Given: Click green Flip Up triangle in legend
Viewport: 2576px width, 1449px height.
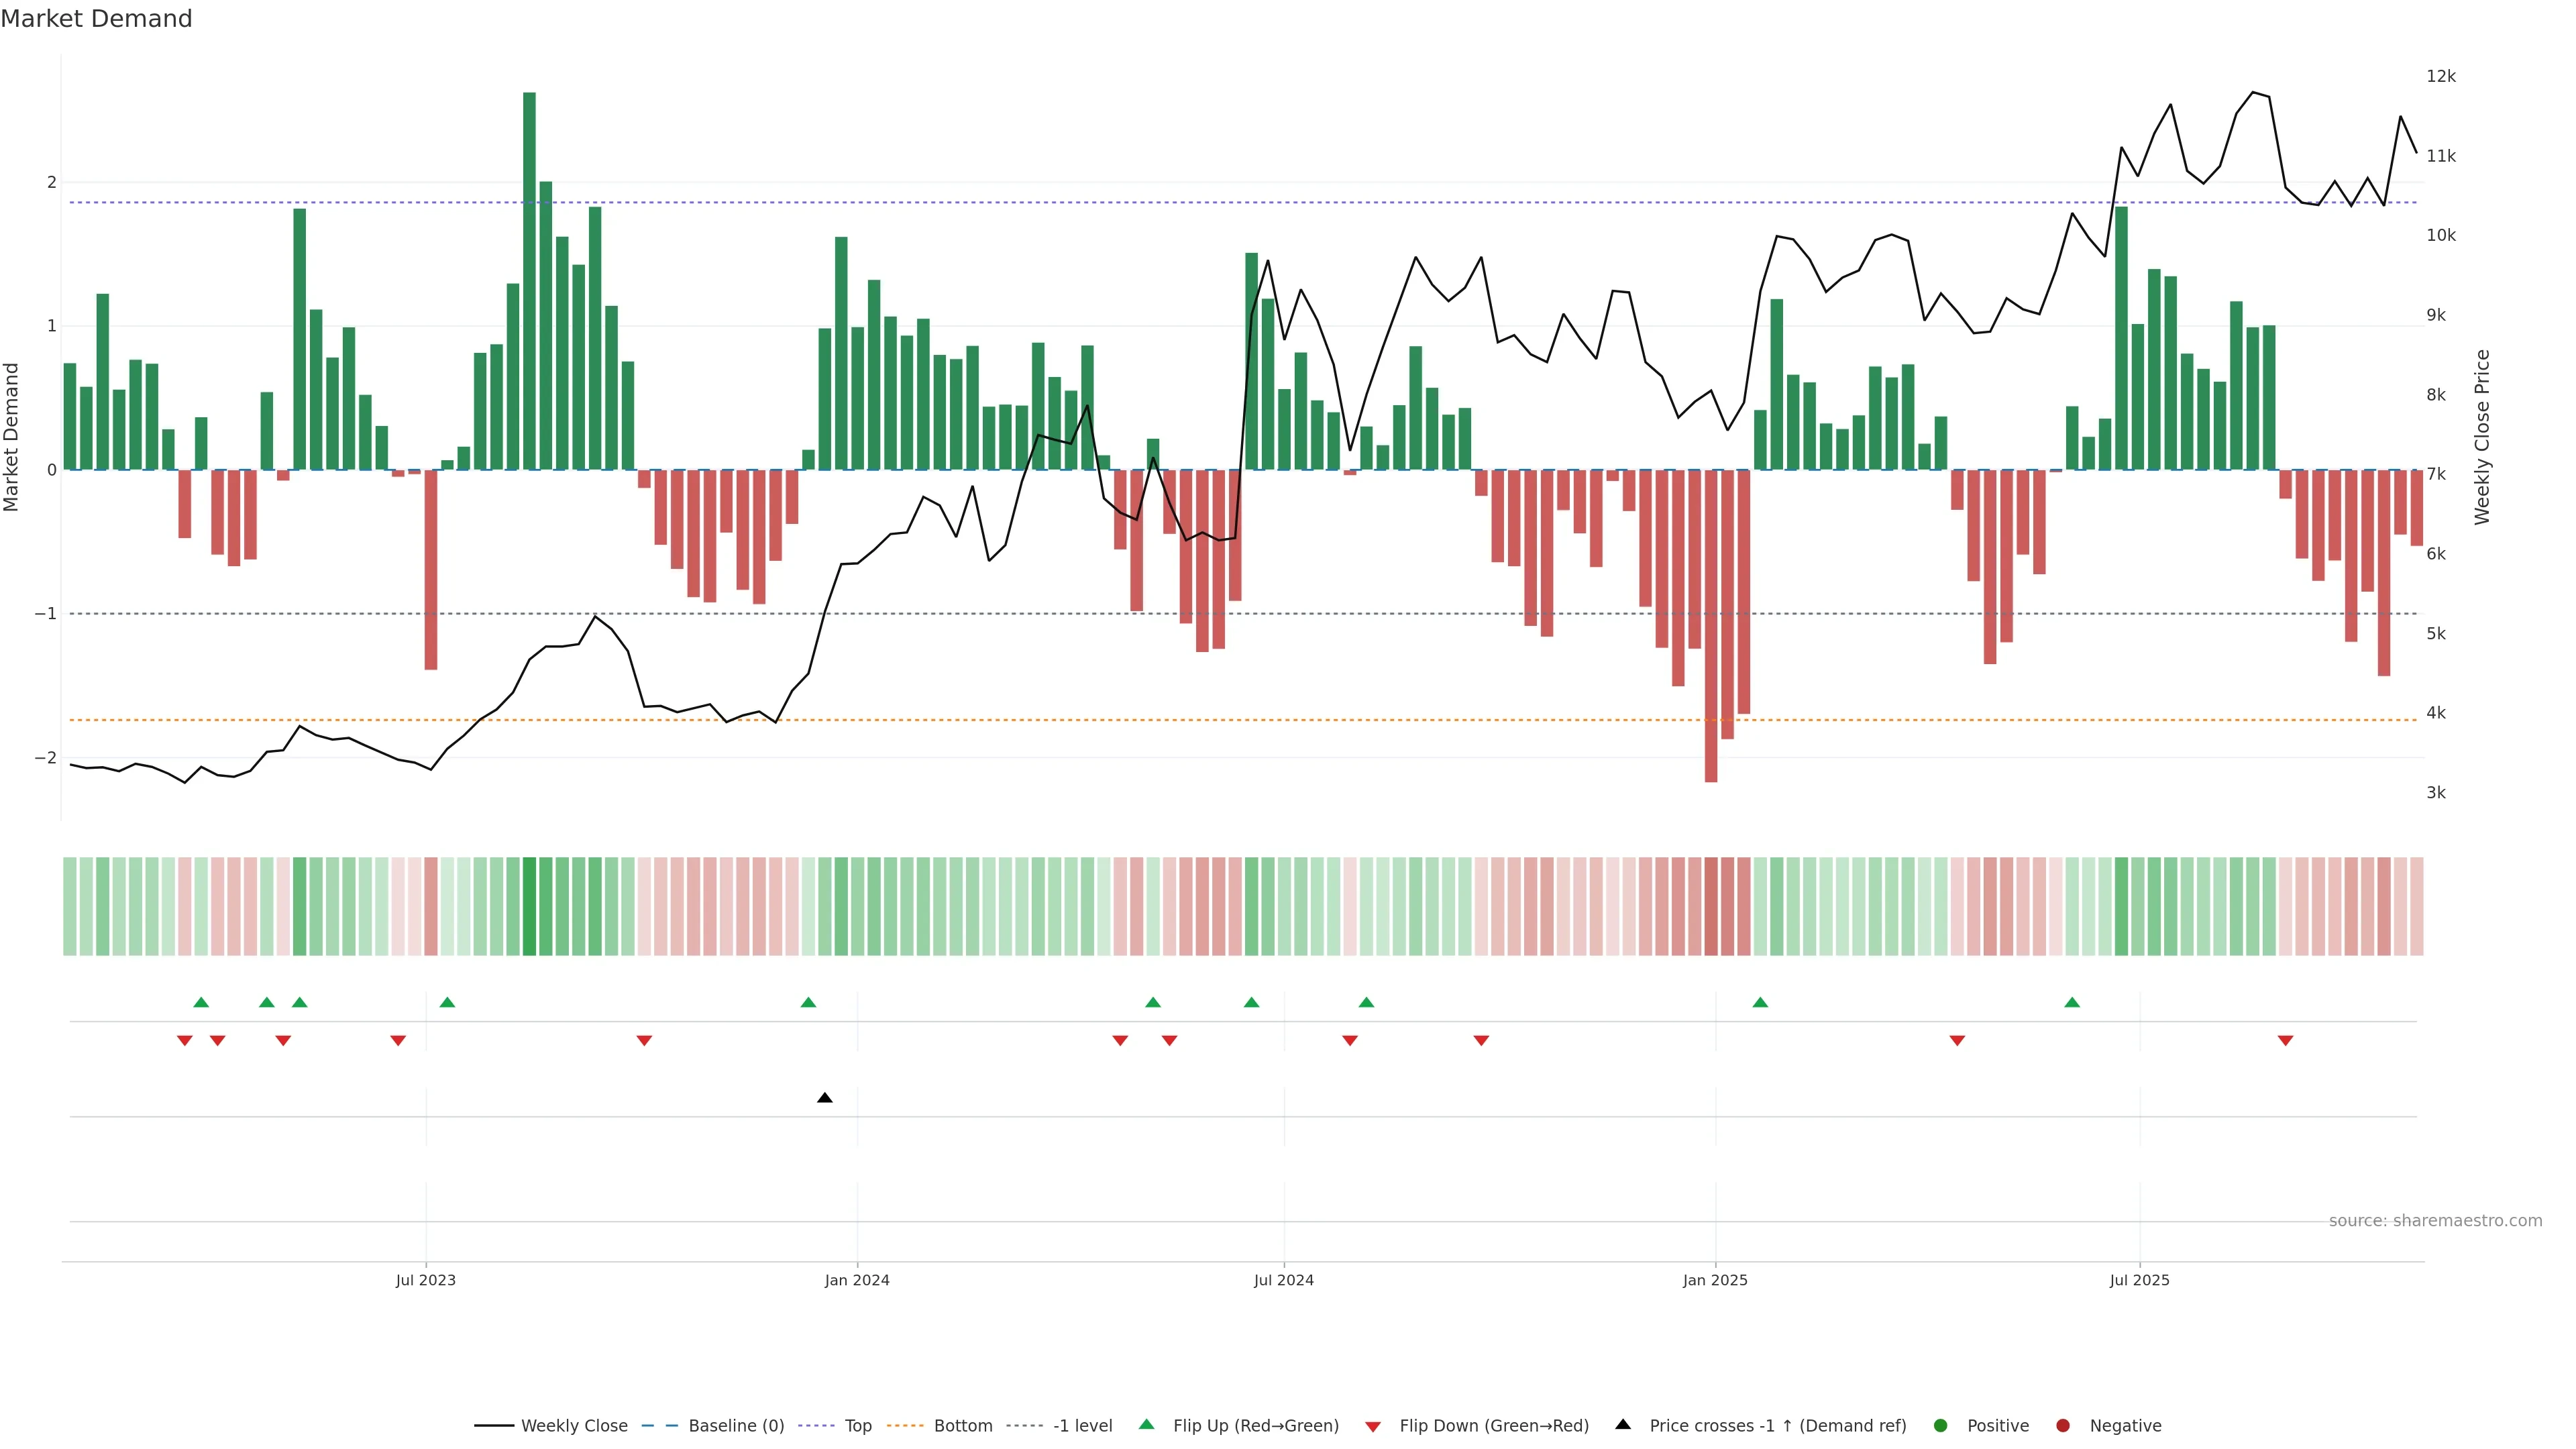Looking at the screenshot, I should point(1147,1425).
